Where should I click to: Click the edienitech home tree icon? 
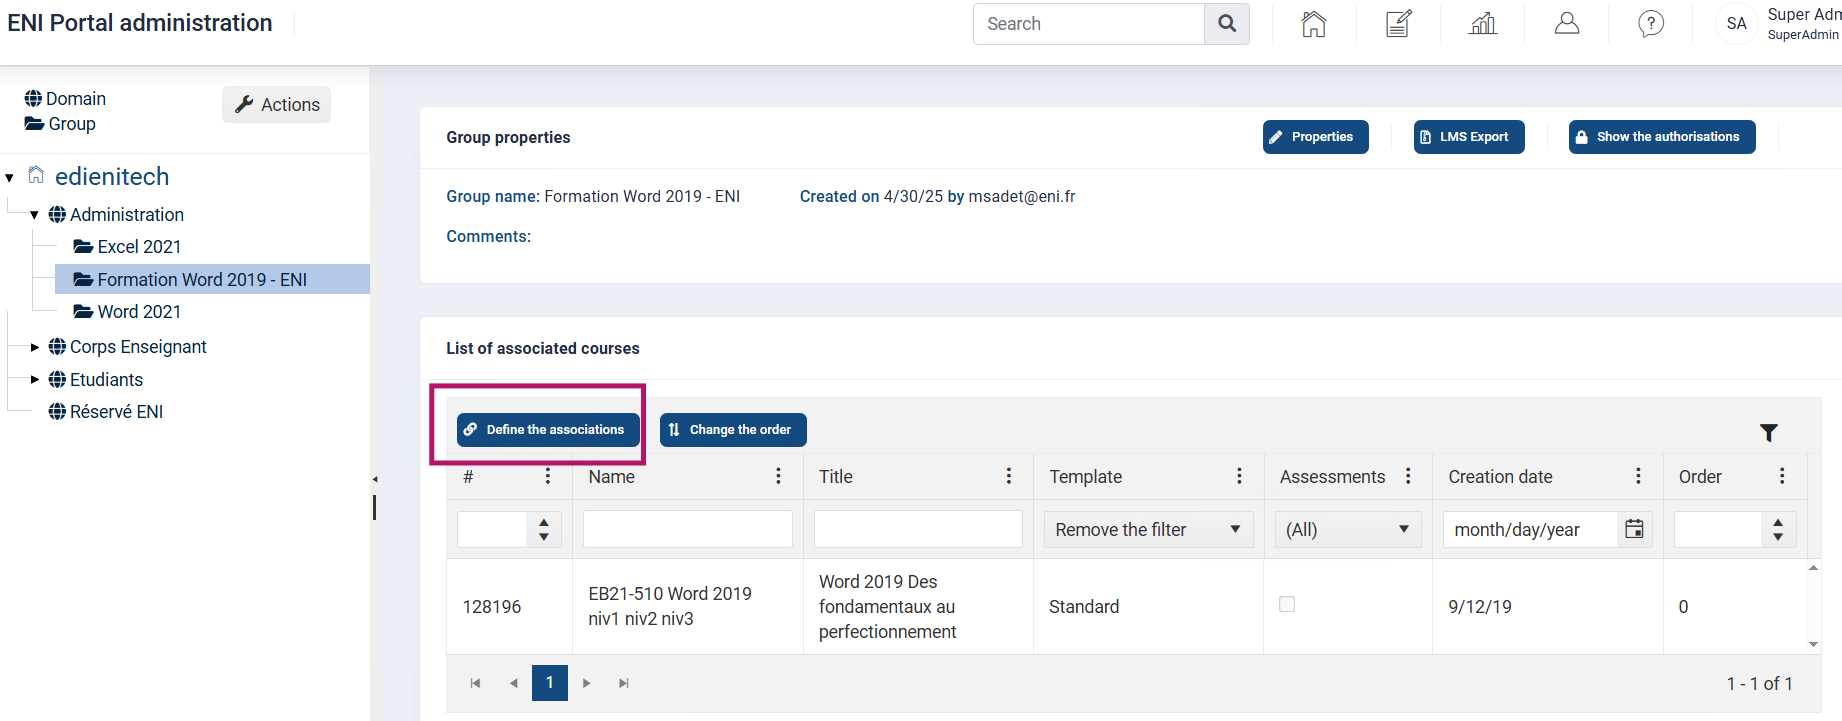[x=36, y=175]
